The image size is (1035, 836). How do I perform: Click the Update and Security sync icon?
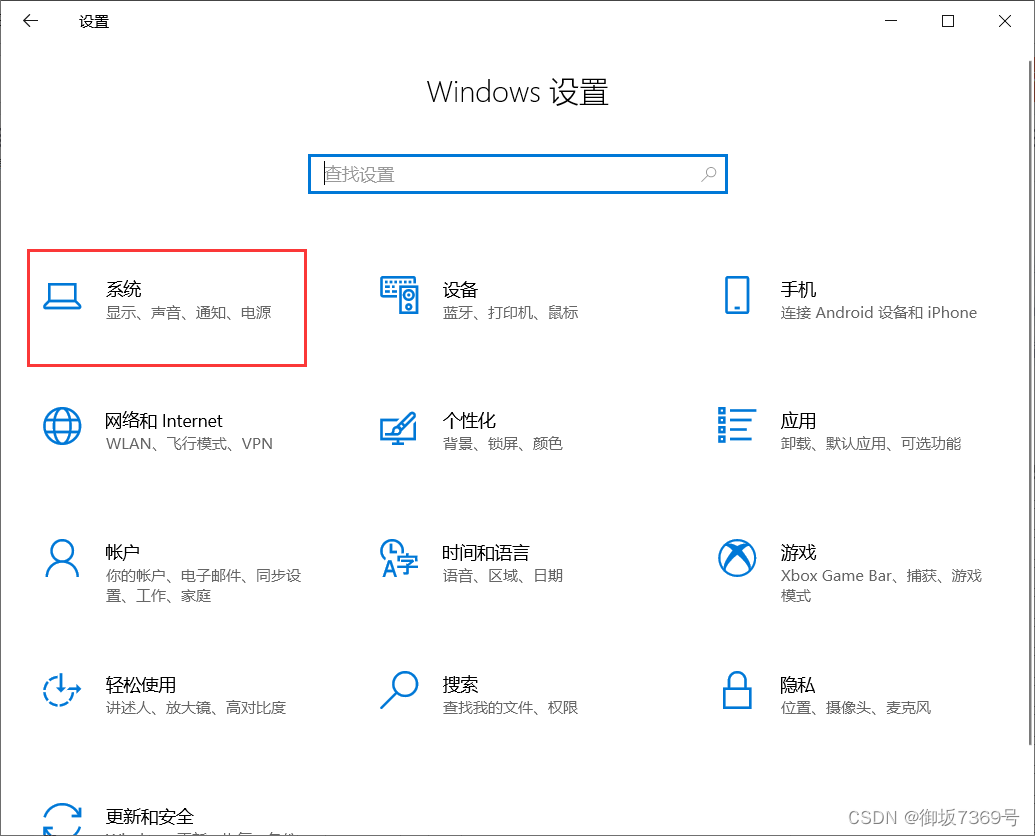coord(62,819)
